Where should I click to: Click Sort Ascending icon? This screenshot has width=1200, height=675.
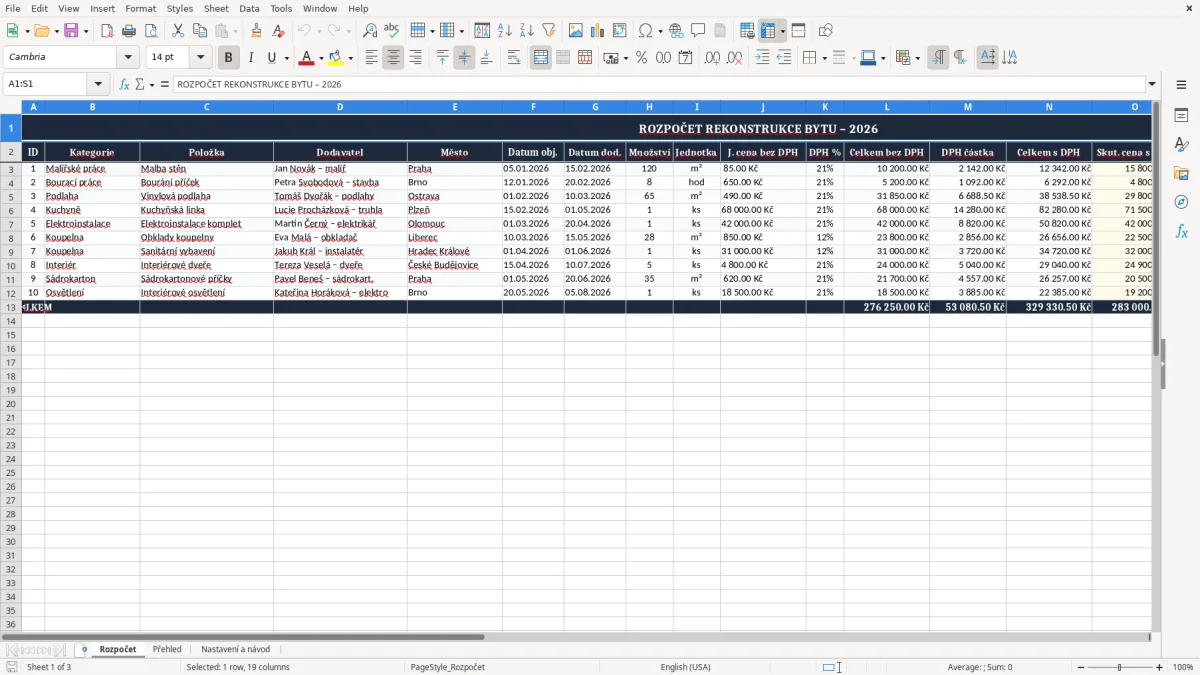point(505,31)
